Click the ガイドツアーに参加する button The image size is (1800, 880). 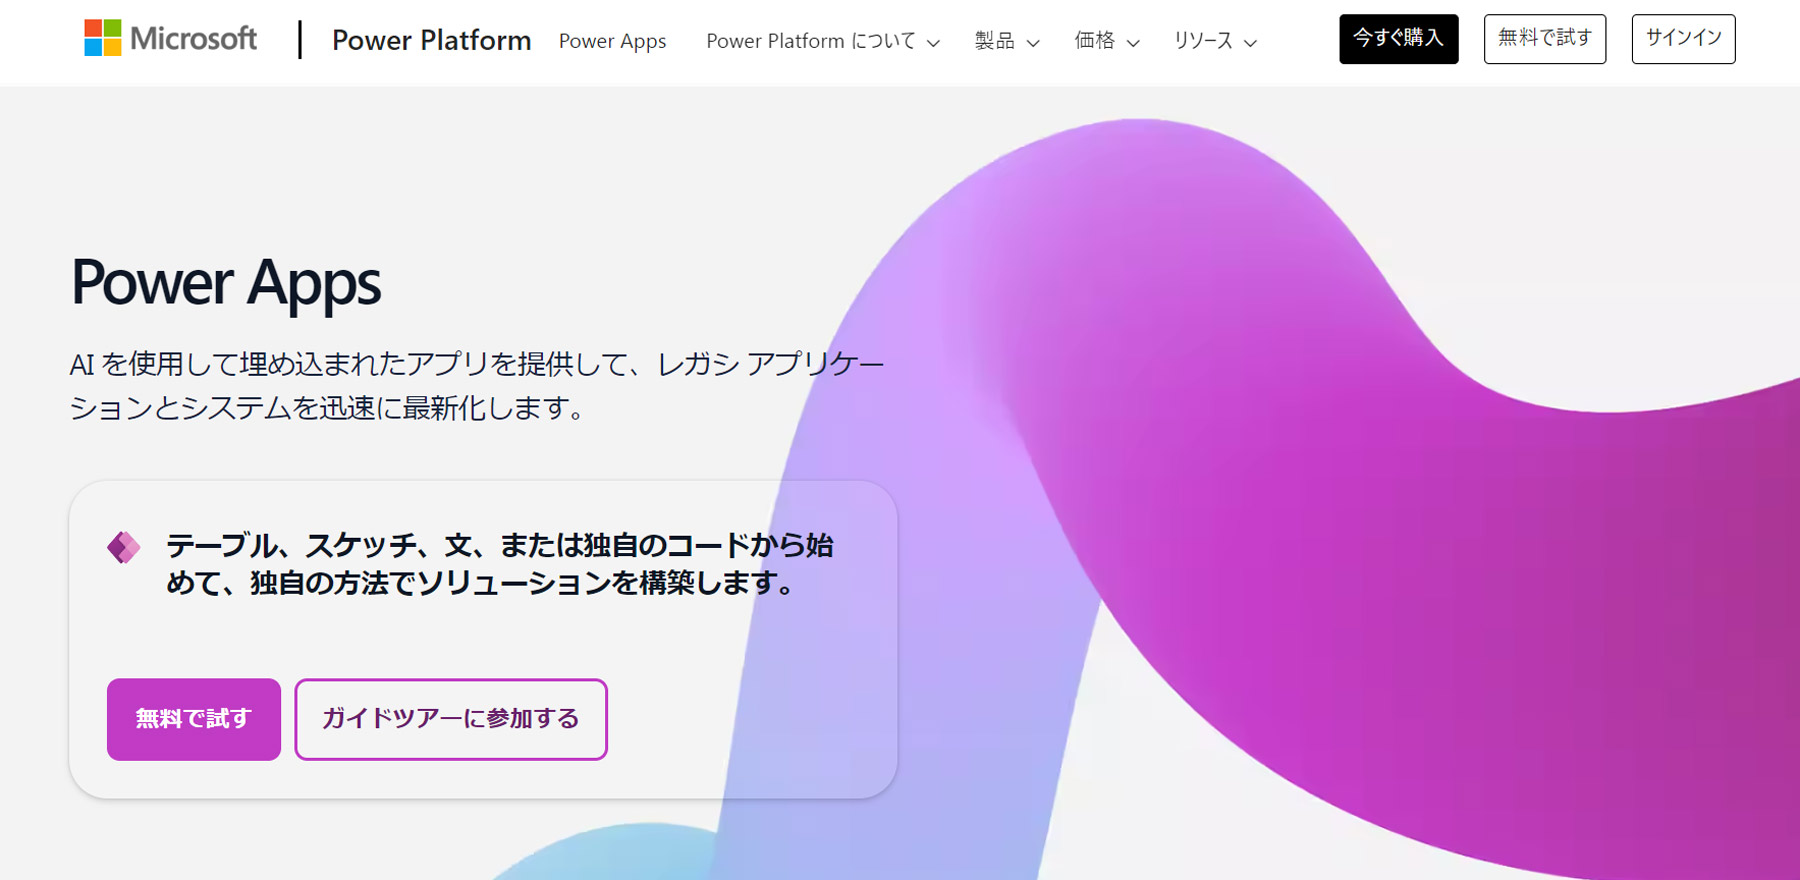click(x=451, y=719)
